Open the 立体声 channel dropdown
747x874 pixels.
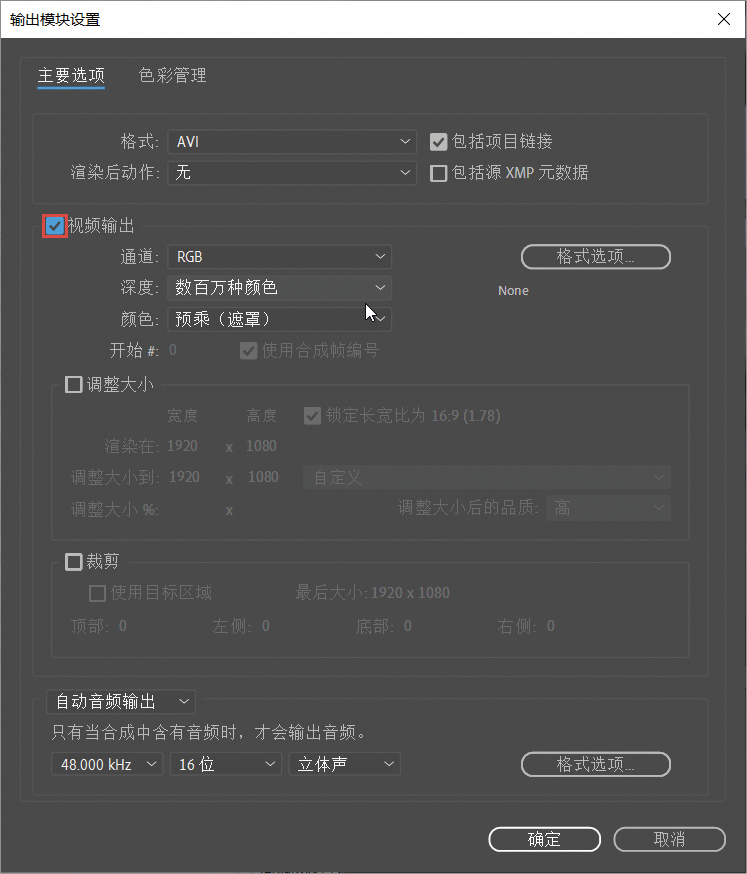point(345,764)
